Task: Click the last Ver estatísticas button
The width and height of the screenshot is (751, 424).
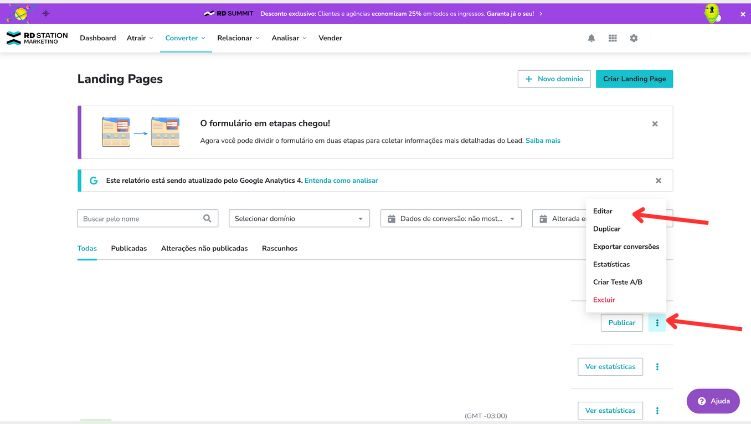Action: (610, 411)
